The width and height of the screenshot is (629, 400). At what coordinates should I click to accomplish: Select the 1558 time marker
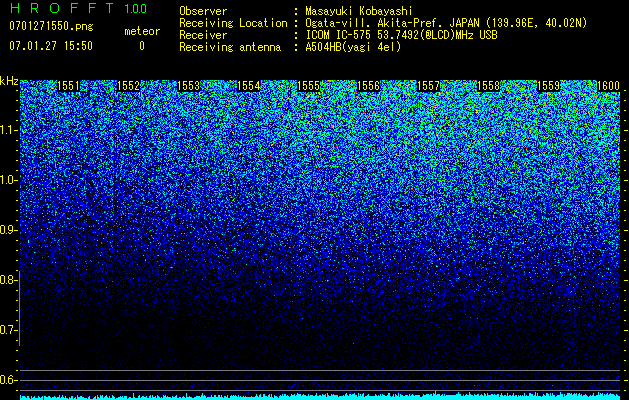point(489,86)
